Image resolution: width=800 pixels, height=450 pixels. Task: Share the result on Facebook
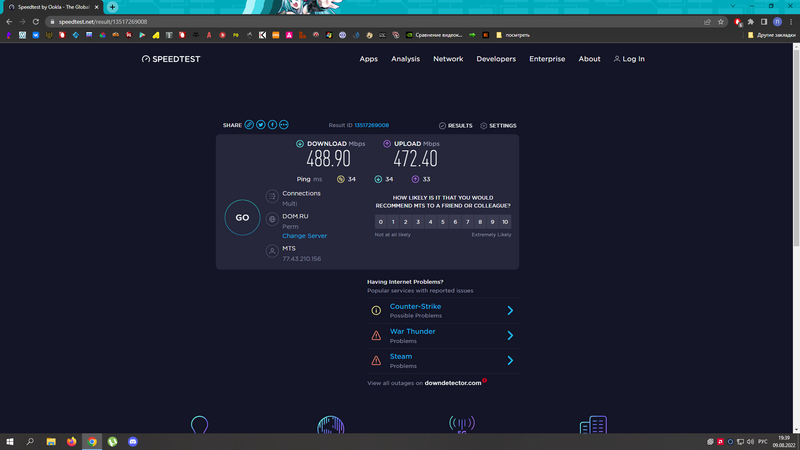coord(272,125)
